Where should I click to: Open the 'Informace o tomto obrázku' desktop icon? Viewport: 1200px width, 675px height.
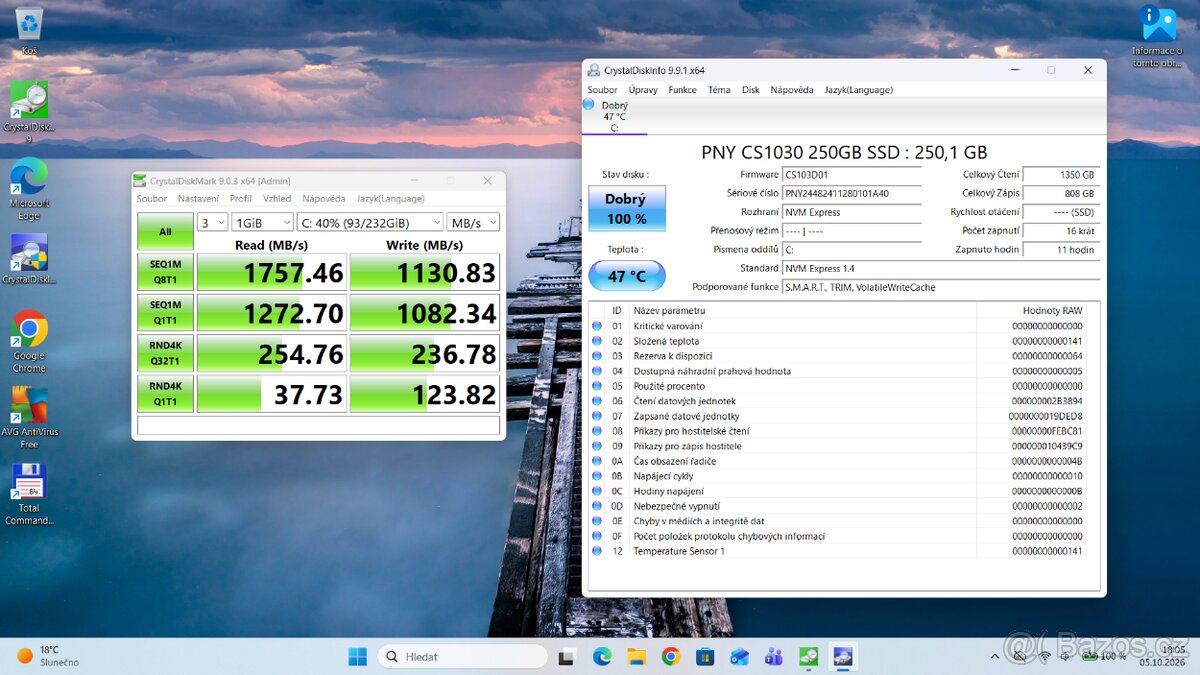click(1158, 34)
